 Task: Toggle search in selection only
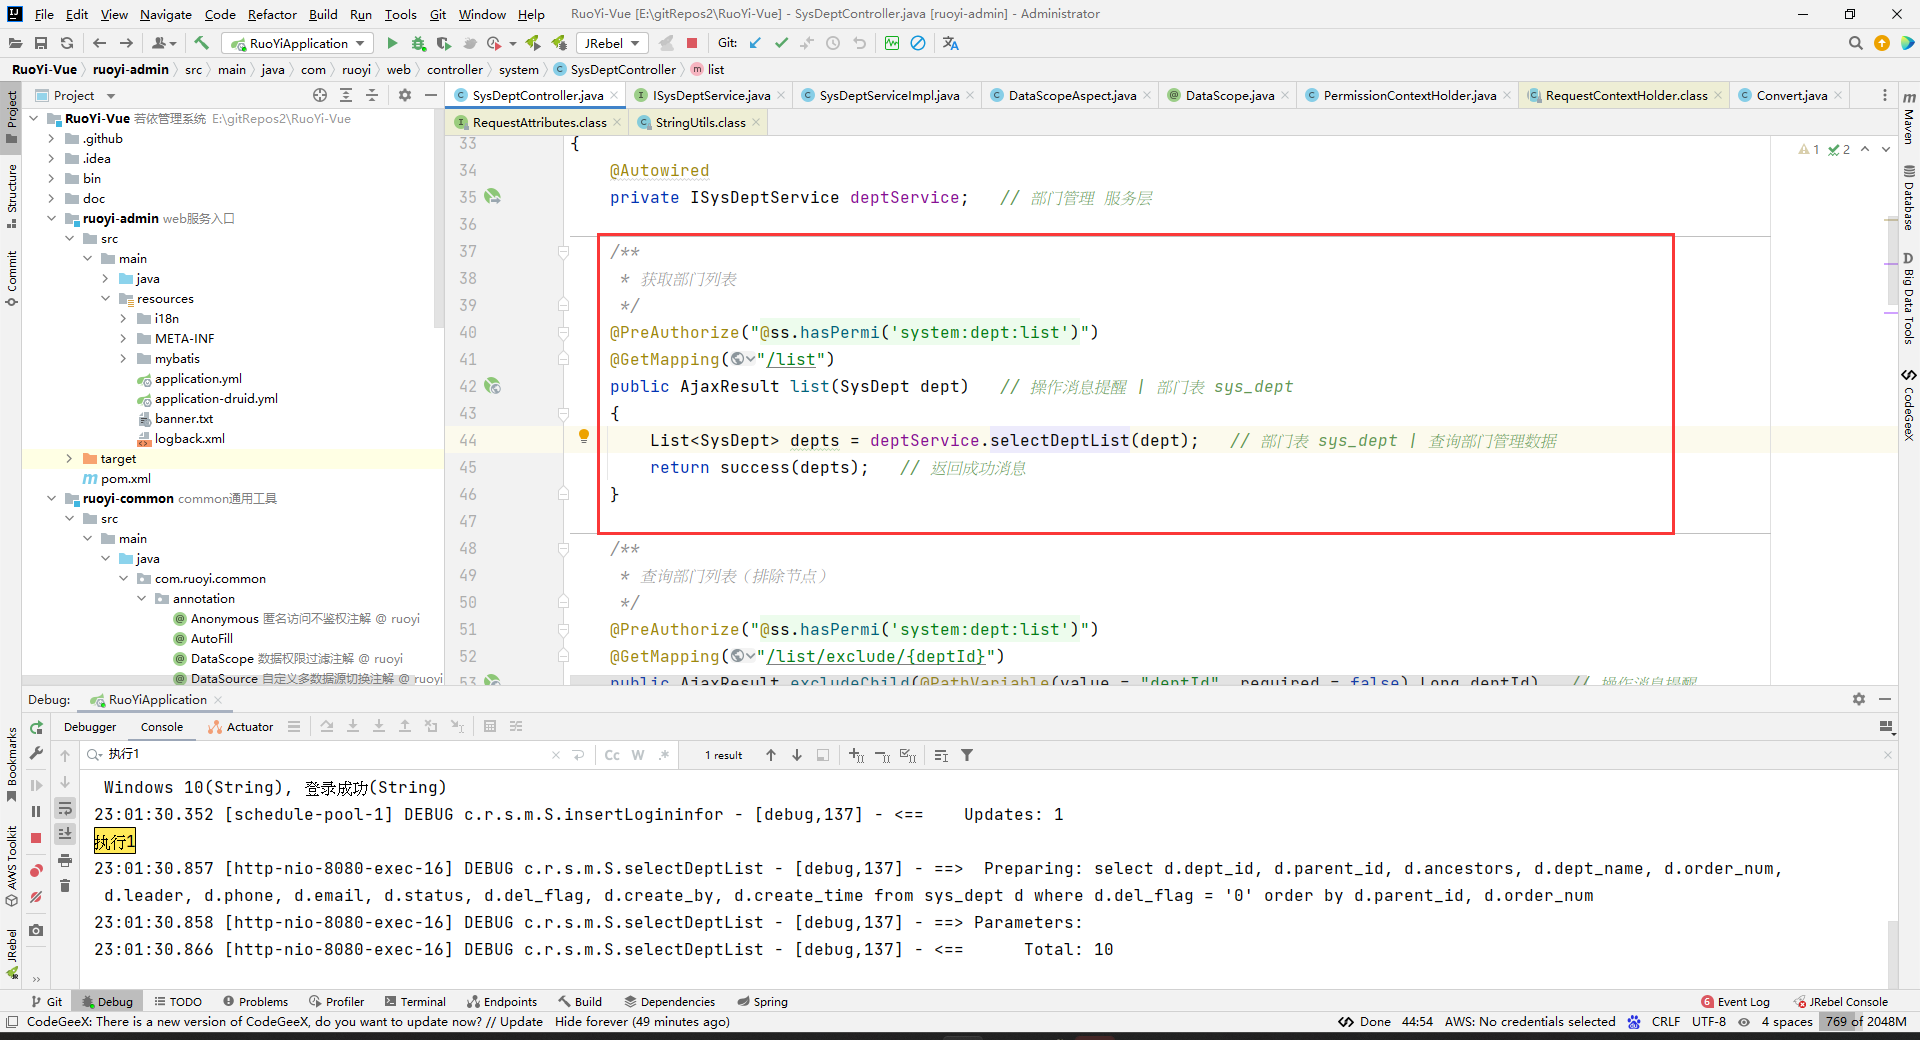823,755
